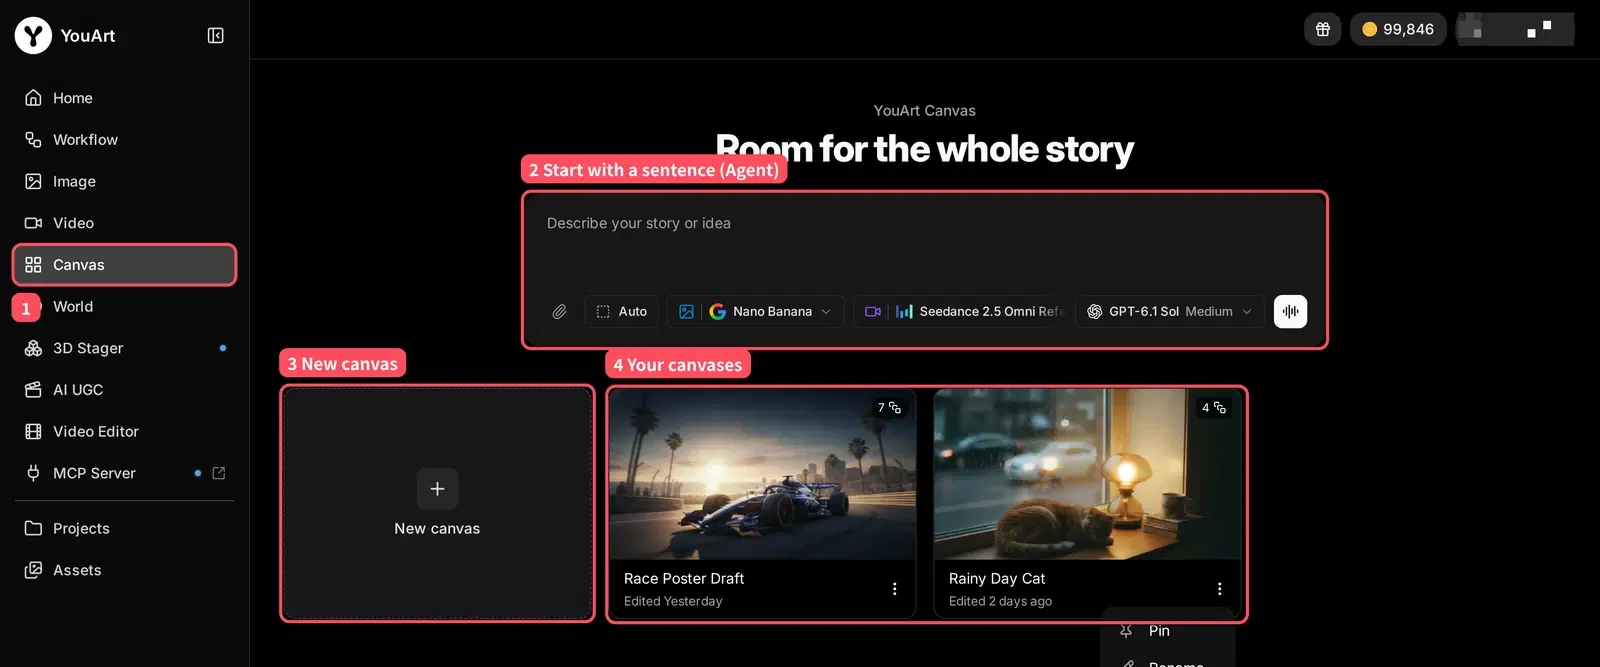
Task: Click the YouArt logo in the sidebar
Action: pos(33,35)
